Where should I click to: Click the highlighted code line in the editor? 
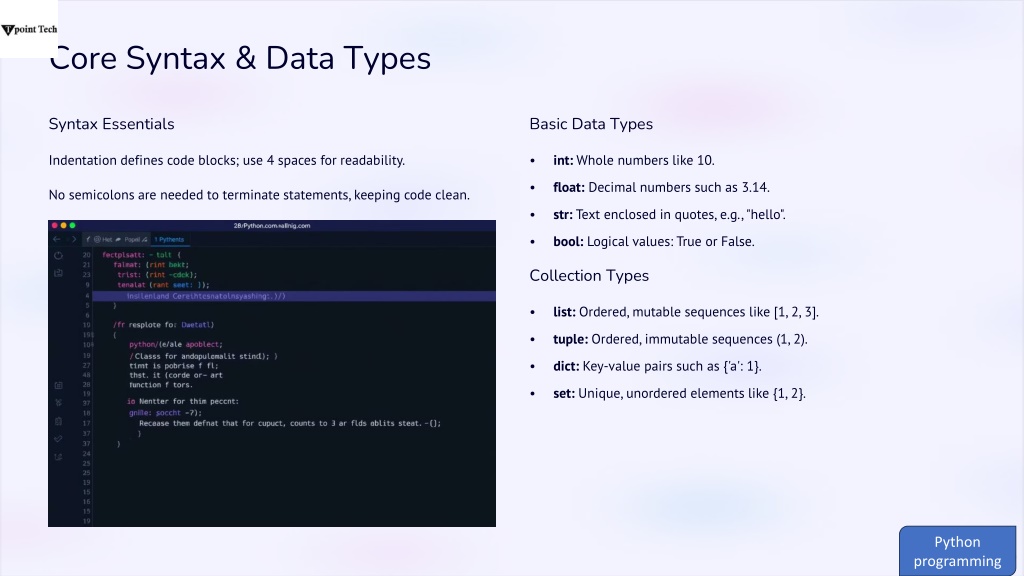click(x=294, y=296)
